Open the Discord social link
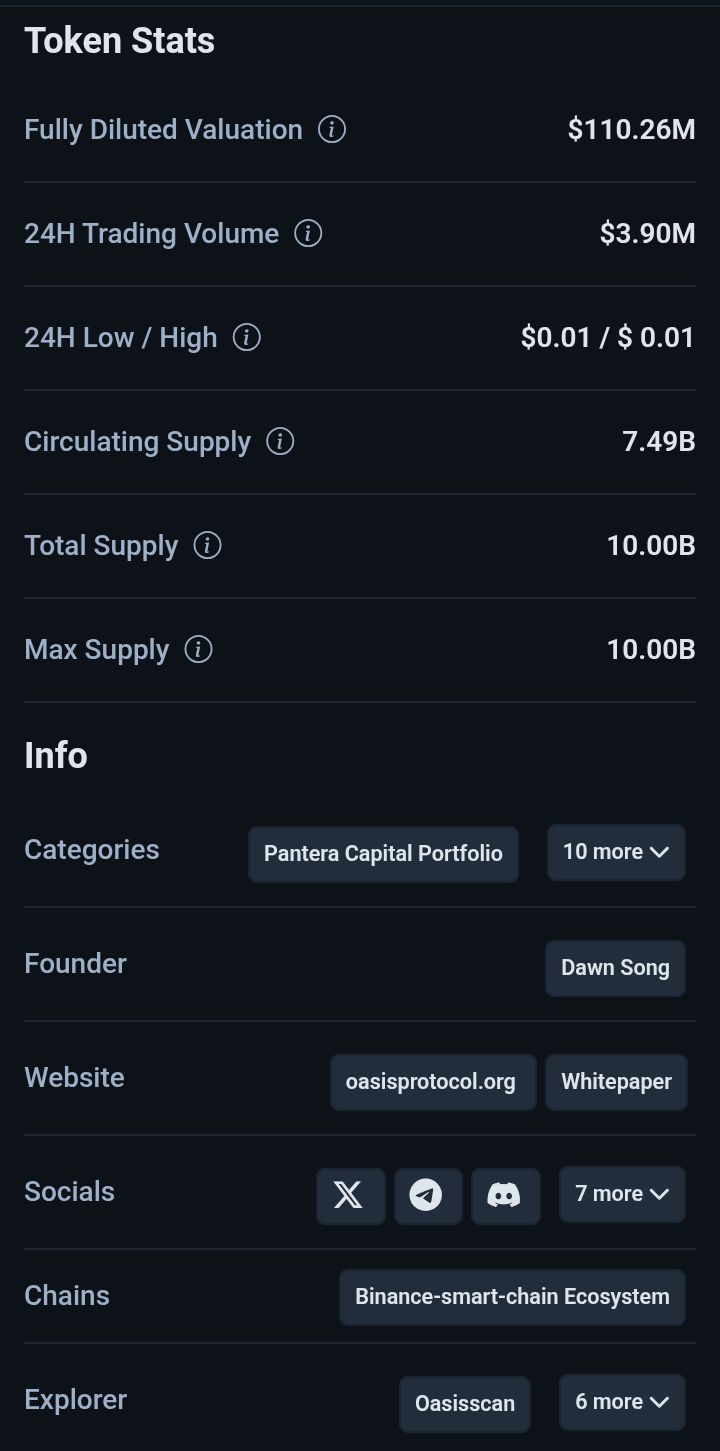 pyautogui.click(x=504, y=1195)
